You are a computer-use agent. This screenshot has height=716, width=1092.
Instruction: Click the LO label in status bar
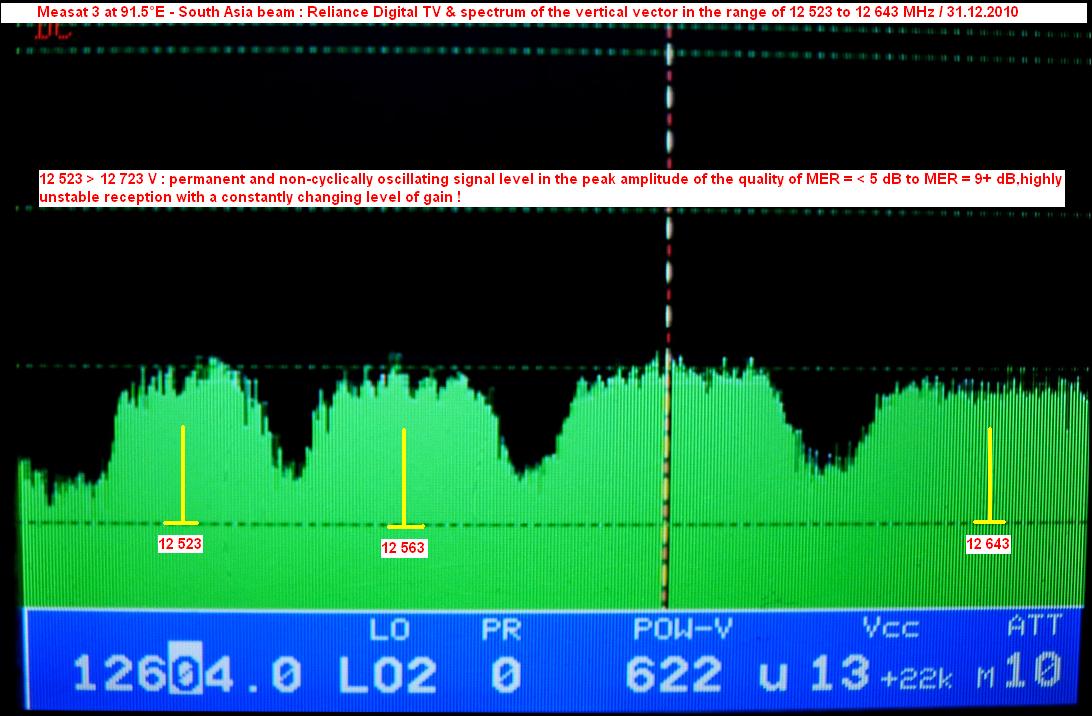pyautogui.click(x=389, y=631)
